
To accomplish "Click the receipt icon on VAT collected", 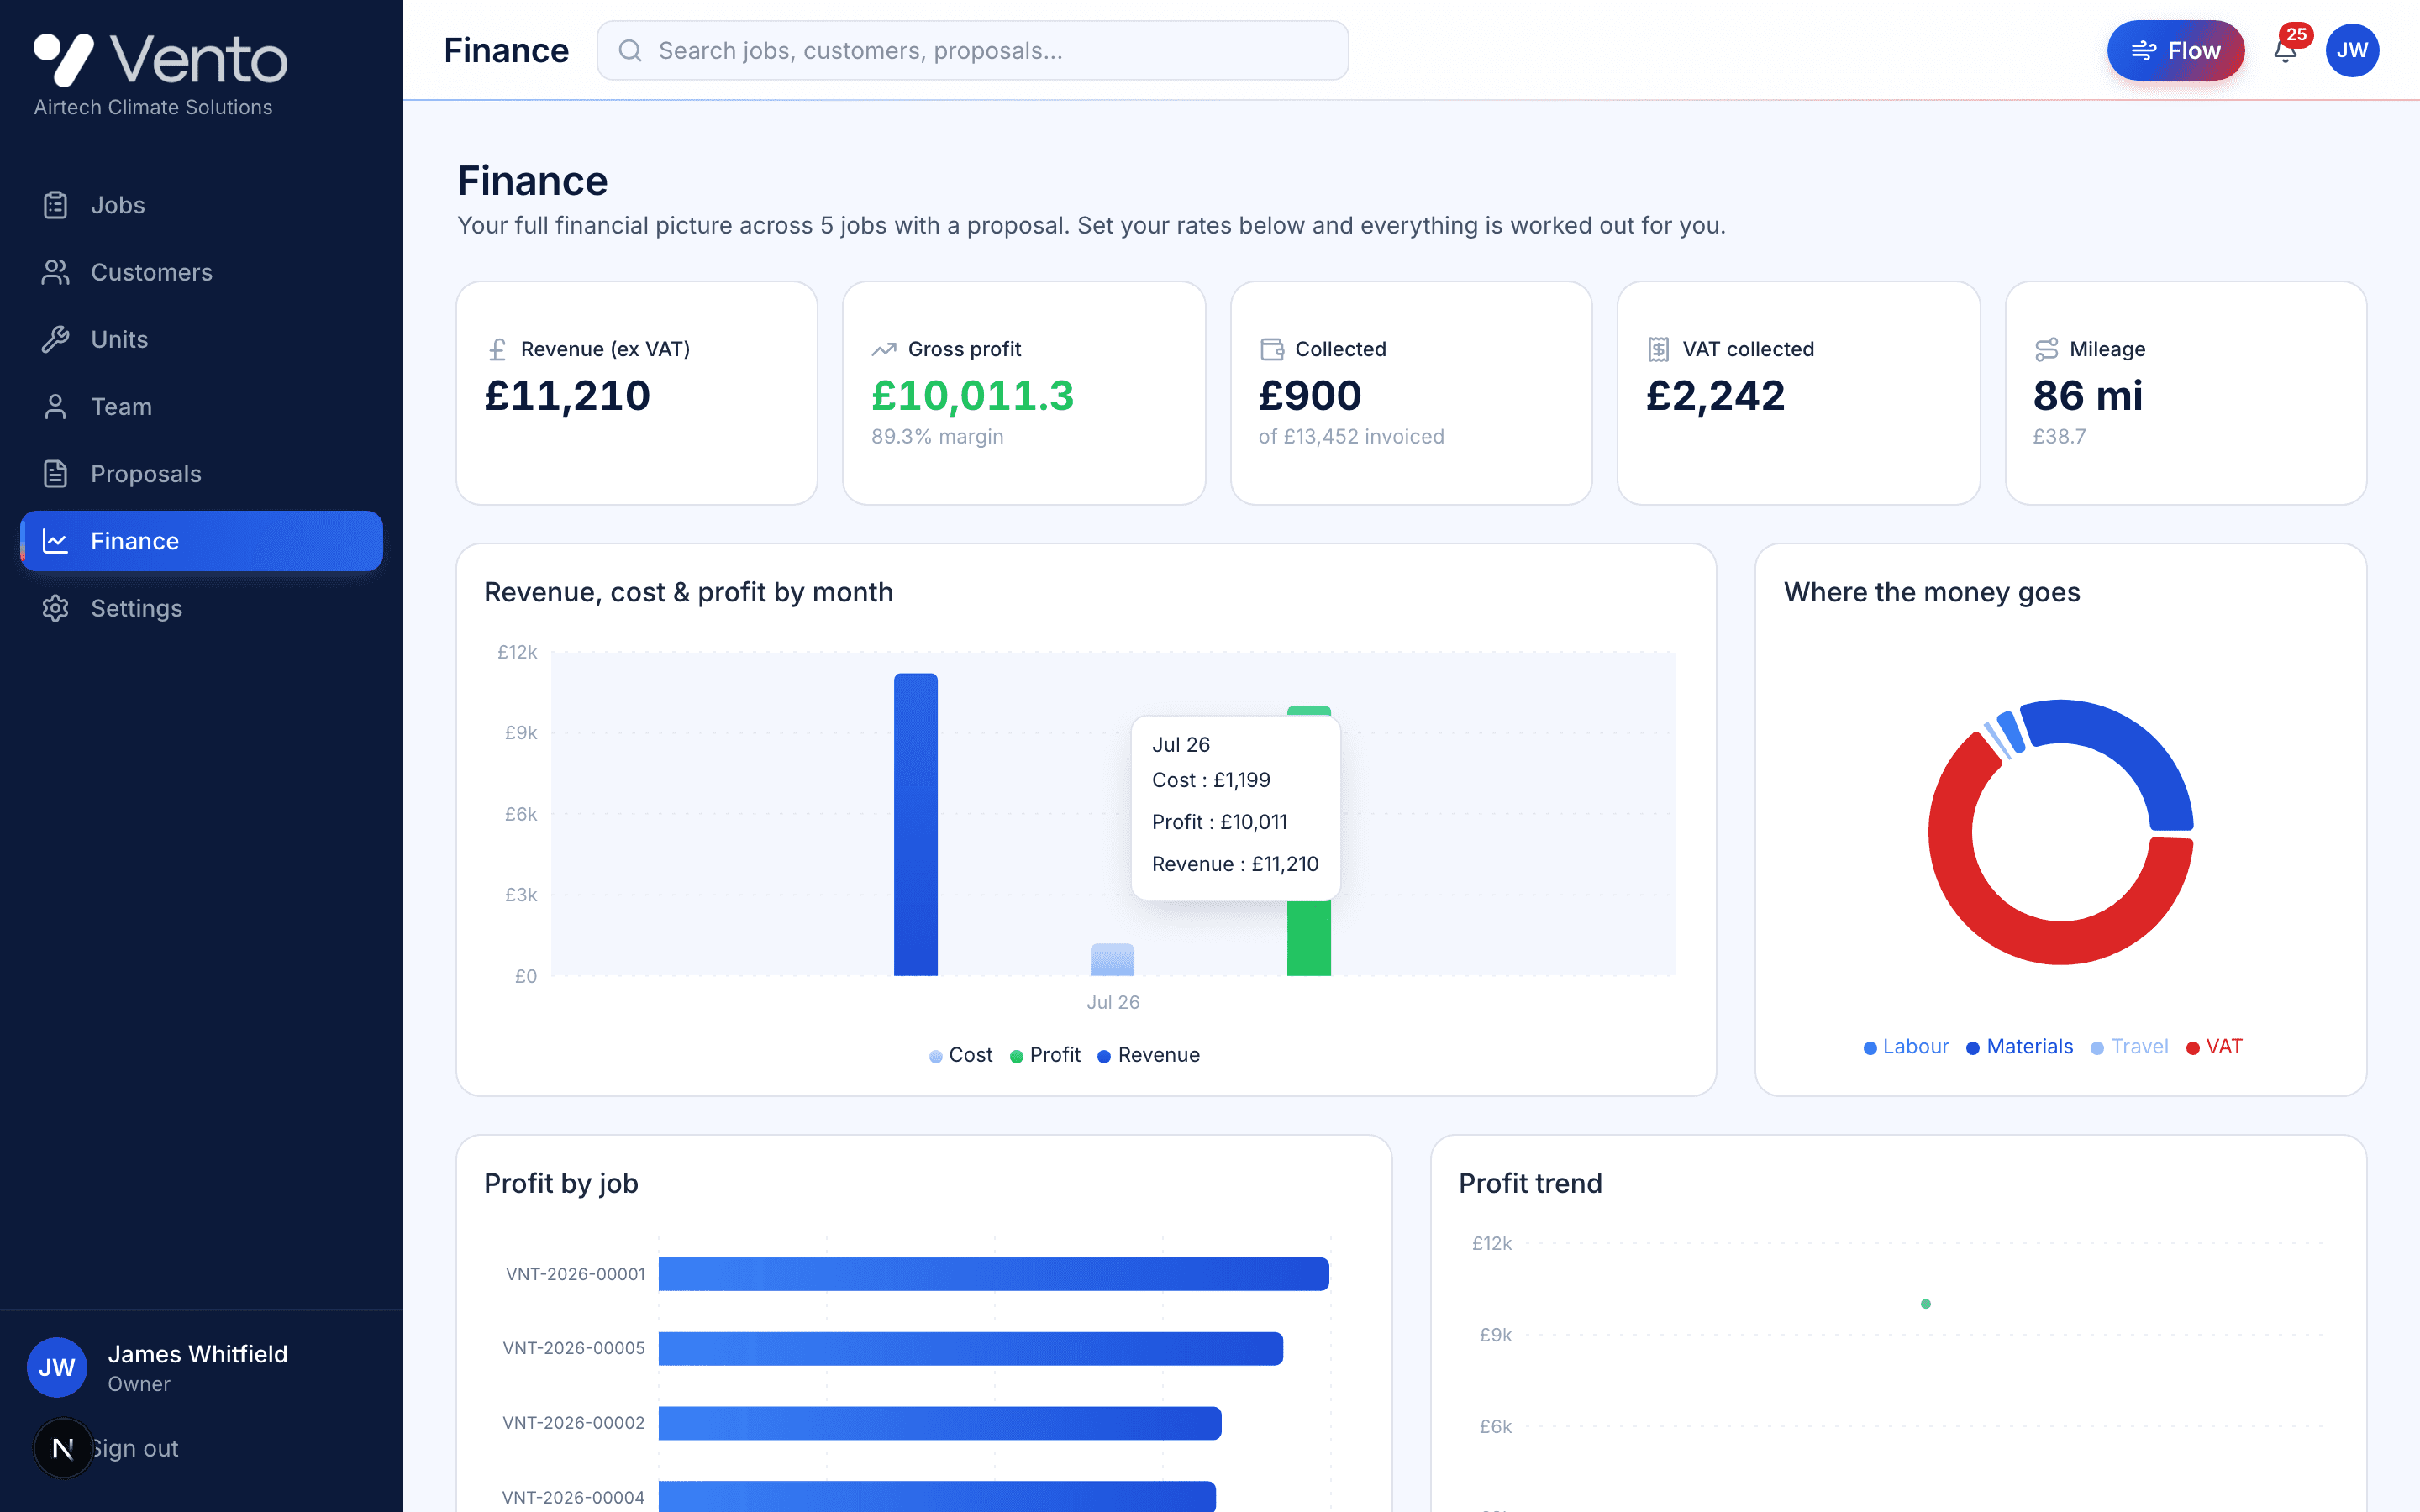I will pyautogui.click(x=1658, y=349).
